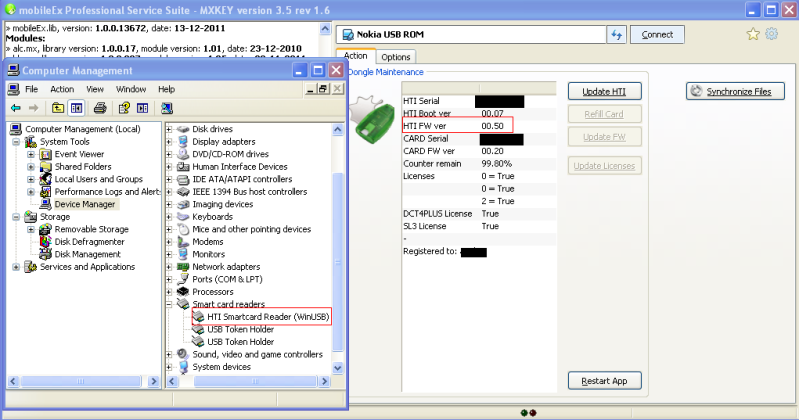The image size is (799, 420).
Task: Expand the Disk drives category
Action: tap(169, 129)
